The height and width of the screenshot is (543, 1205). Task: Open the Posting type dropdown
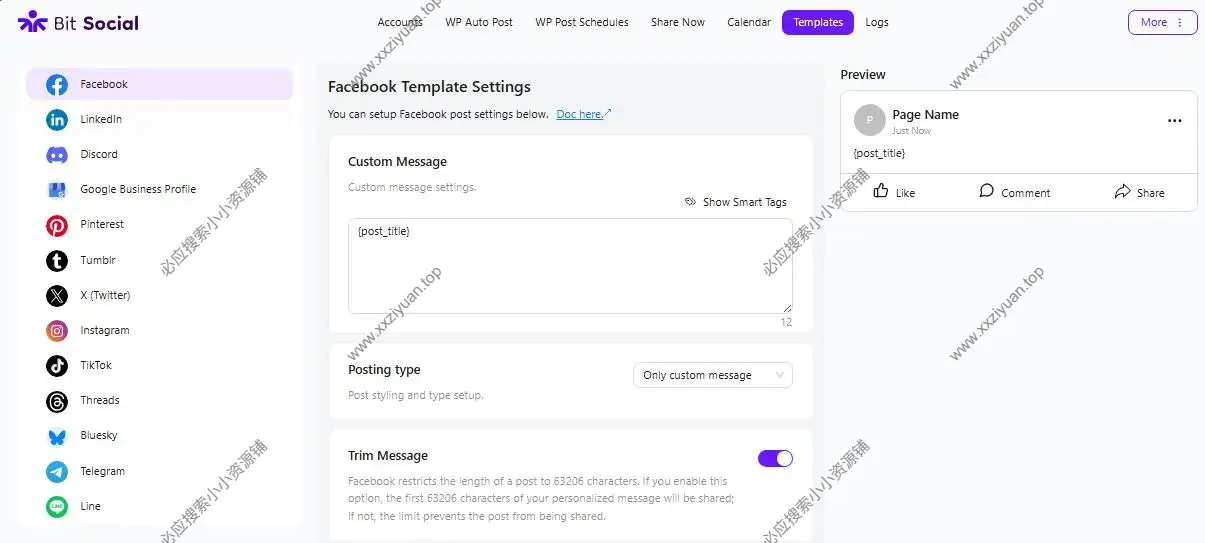click(712, 375)
